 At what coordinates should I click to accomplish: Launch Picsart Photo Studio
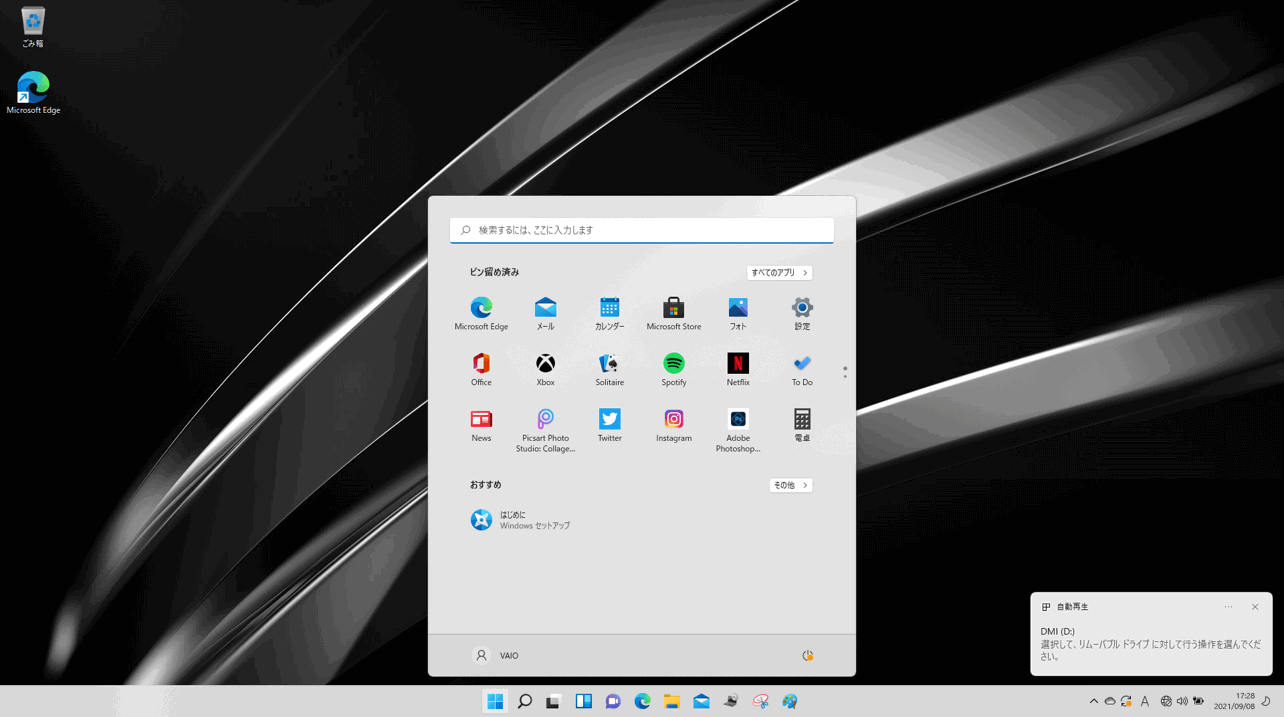[x=545, y=430]
